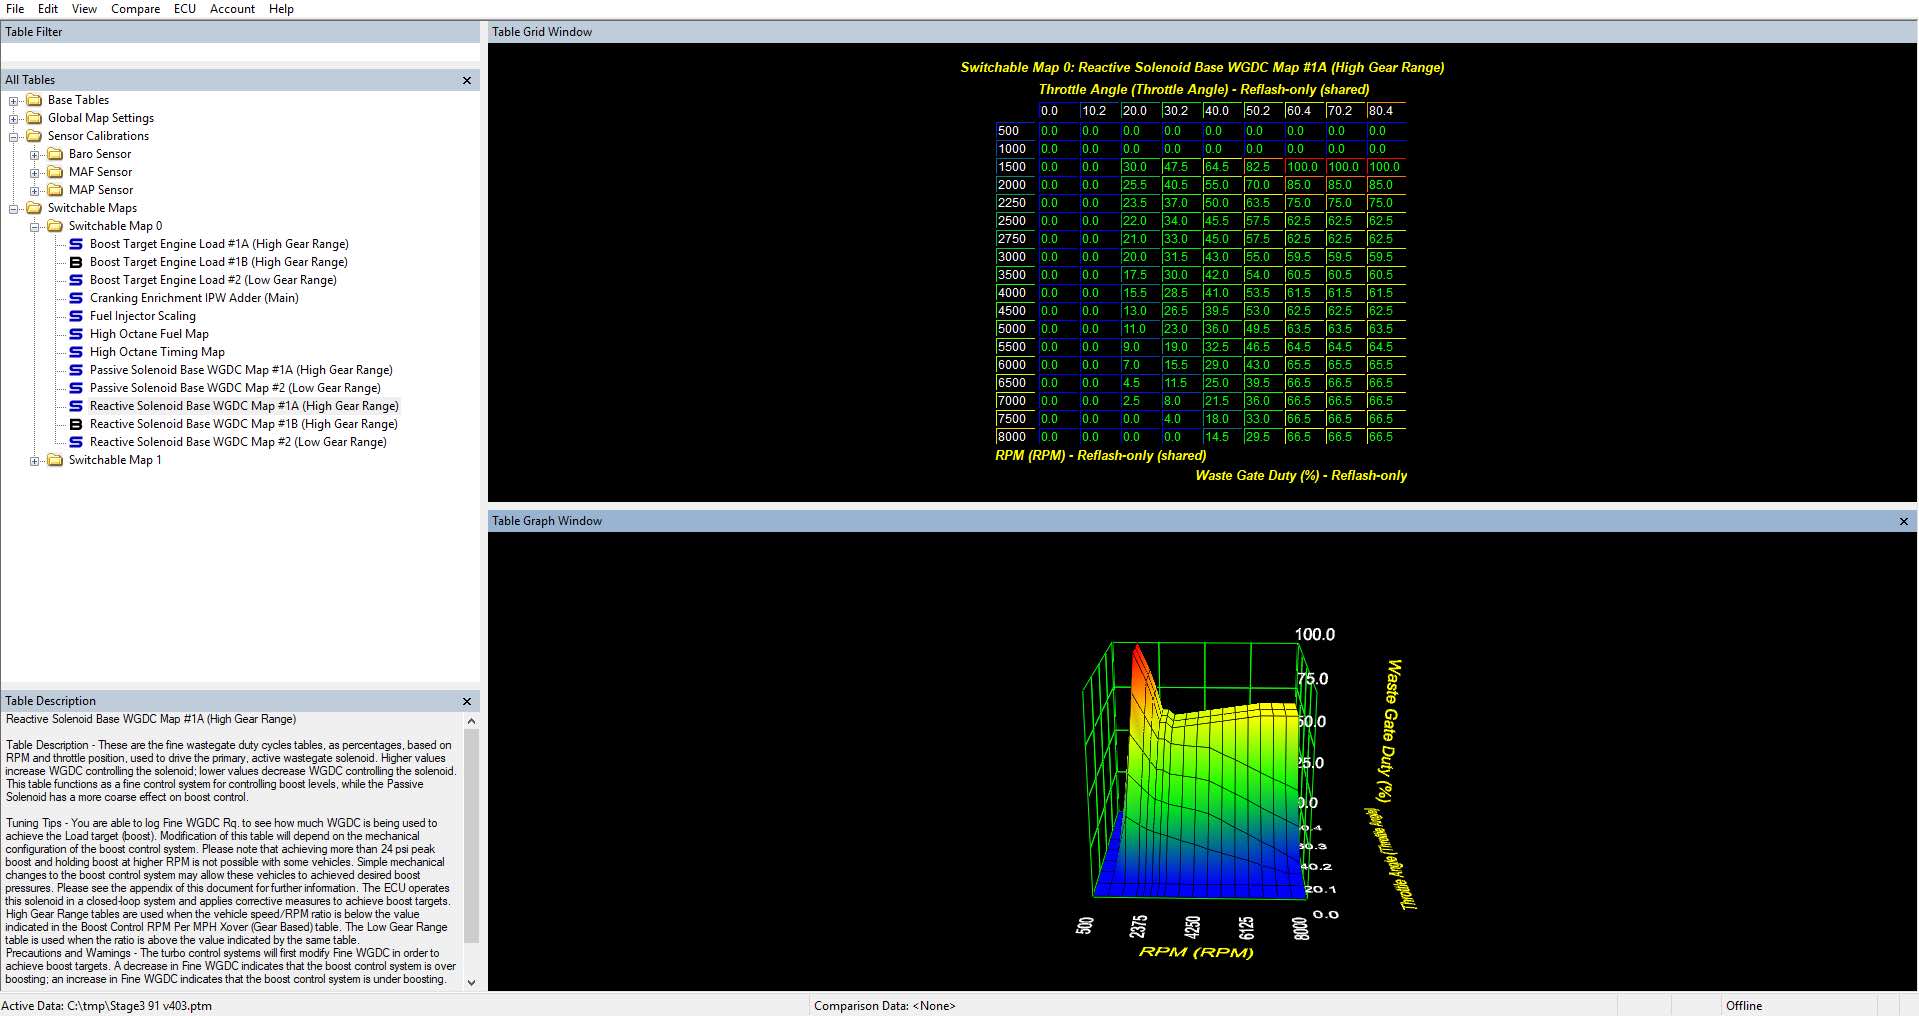Expand the MAF Sensor node
1919x1016 pixels.
coord(35,172)
